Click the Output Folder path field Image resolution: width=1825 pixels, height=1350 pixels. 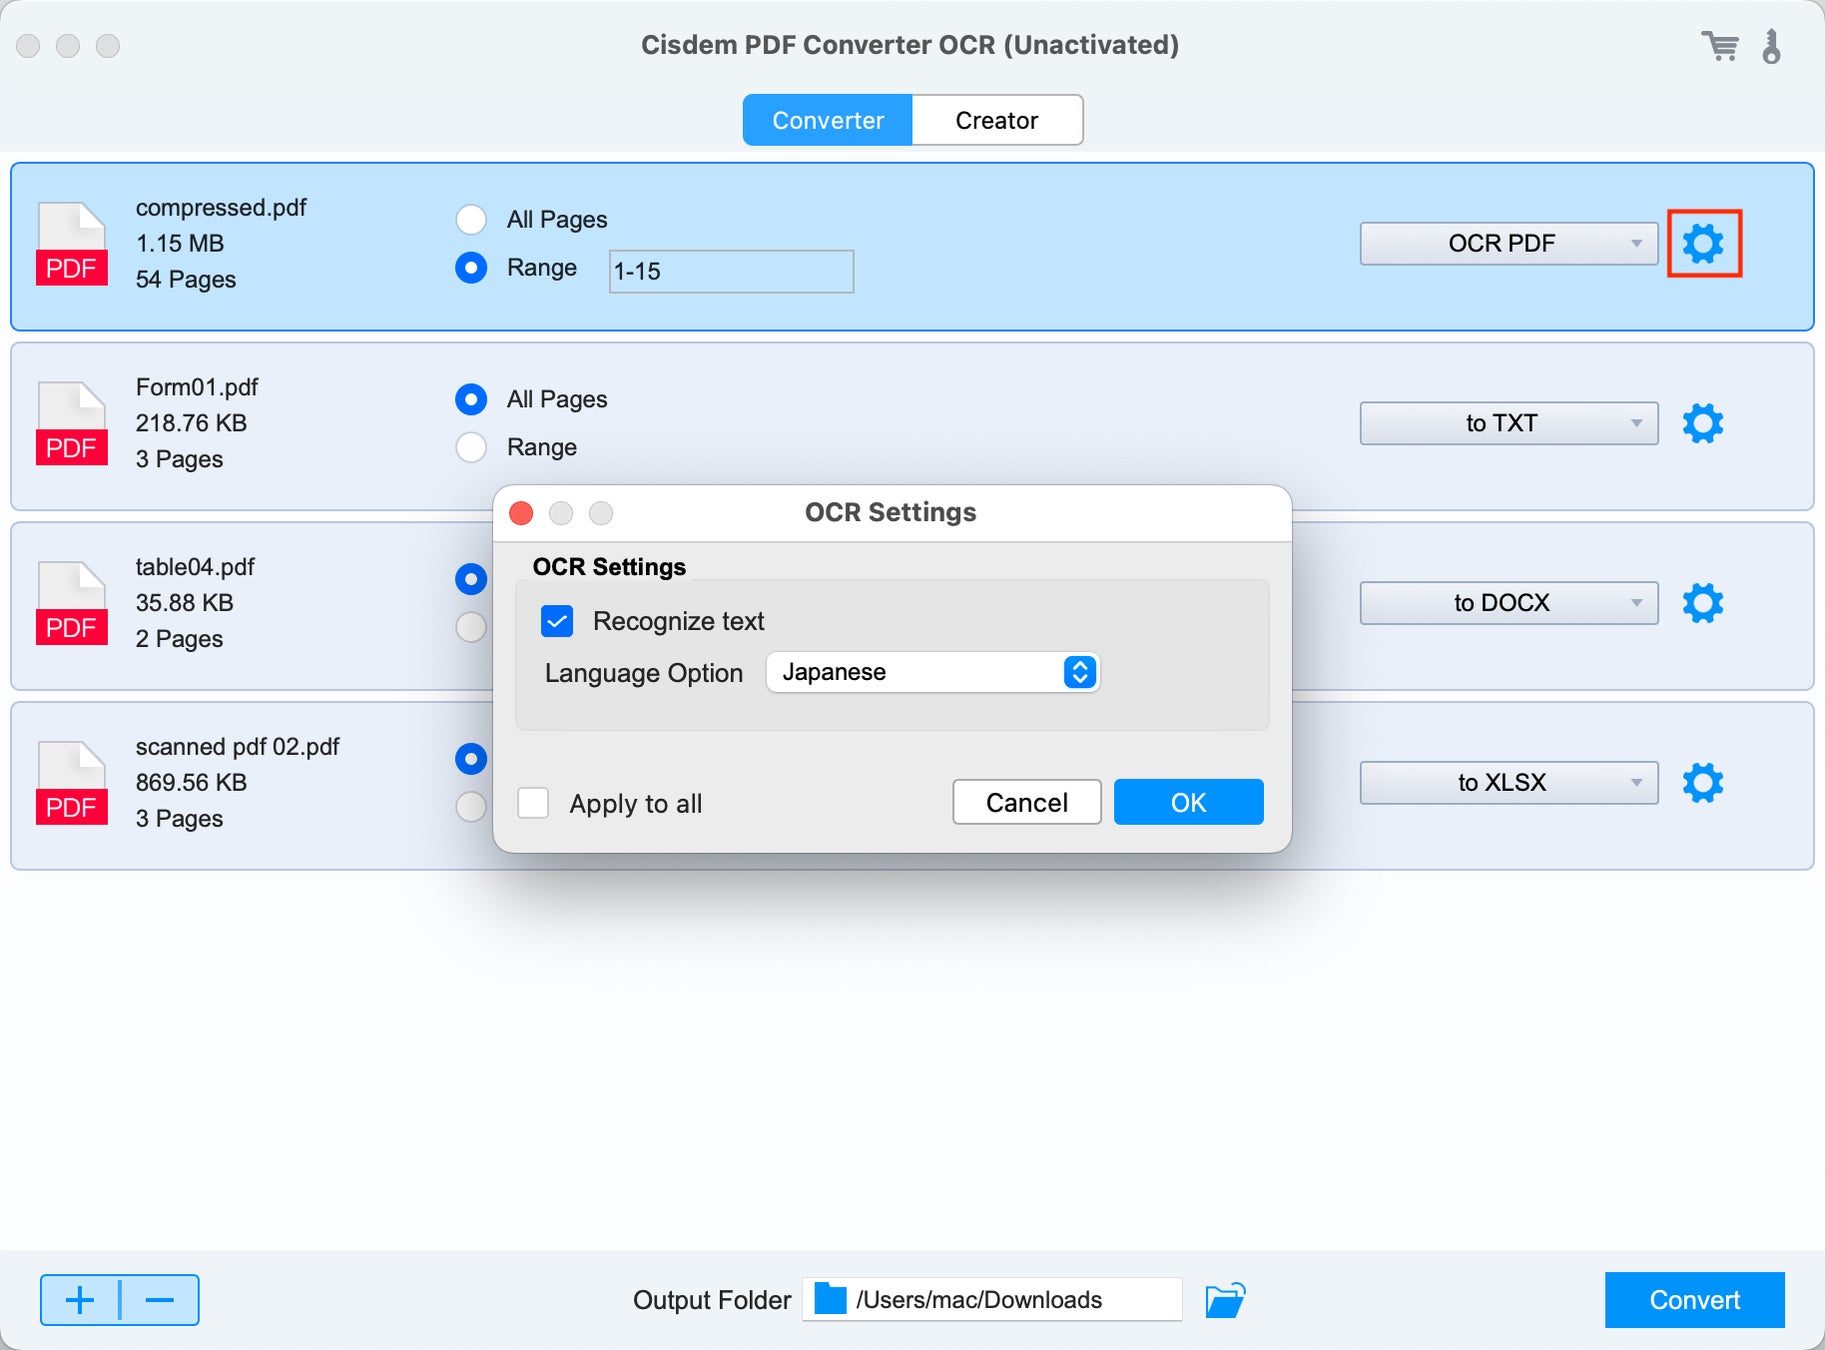tap(992, 1300)
